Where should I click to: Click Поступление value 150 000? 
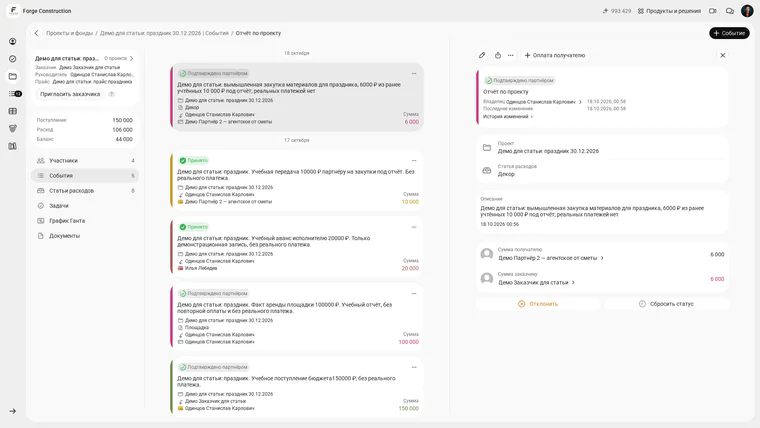click(122, 120)
